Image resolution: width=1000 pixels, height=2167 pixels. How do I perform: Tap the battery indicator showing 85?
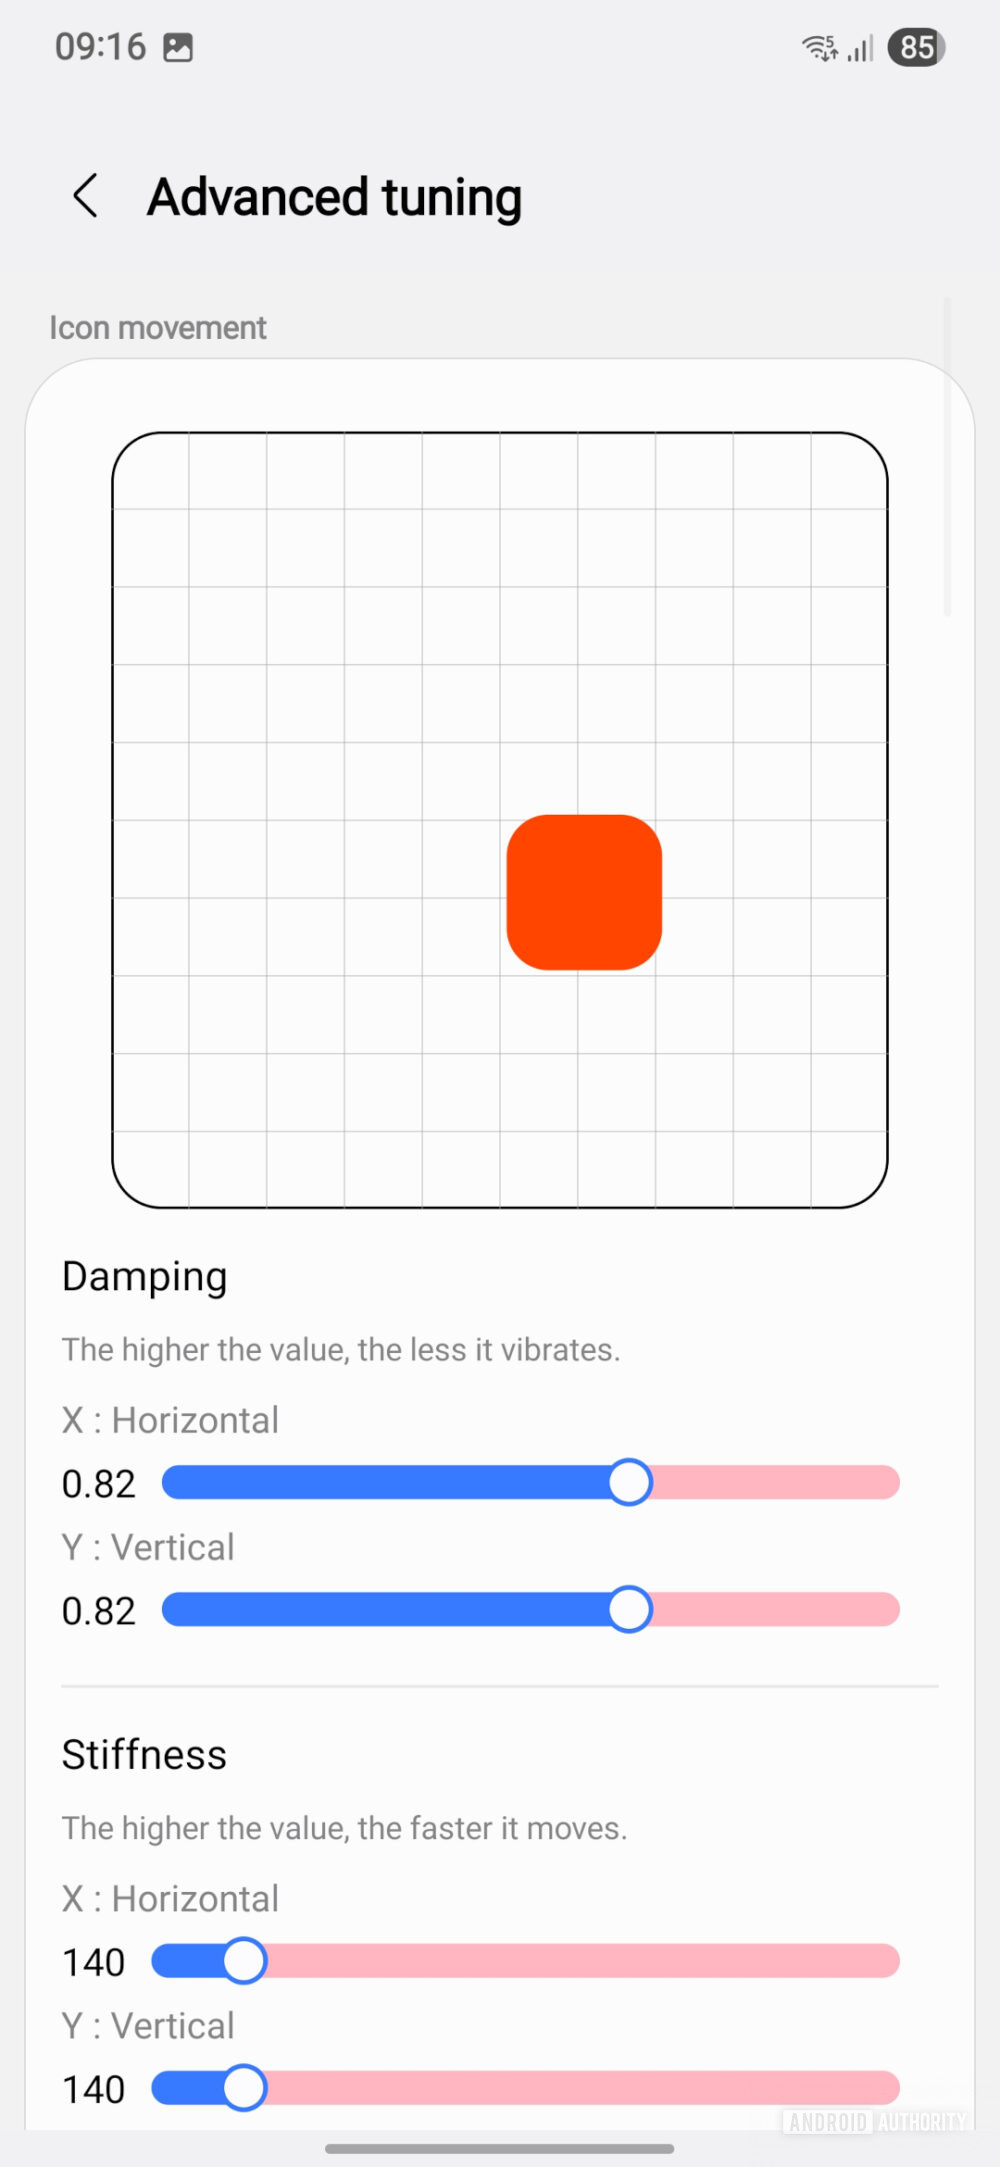917,47
